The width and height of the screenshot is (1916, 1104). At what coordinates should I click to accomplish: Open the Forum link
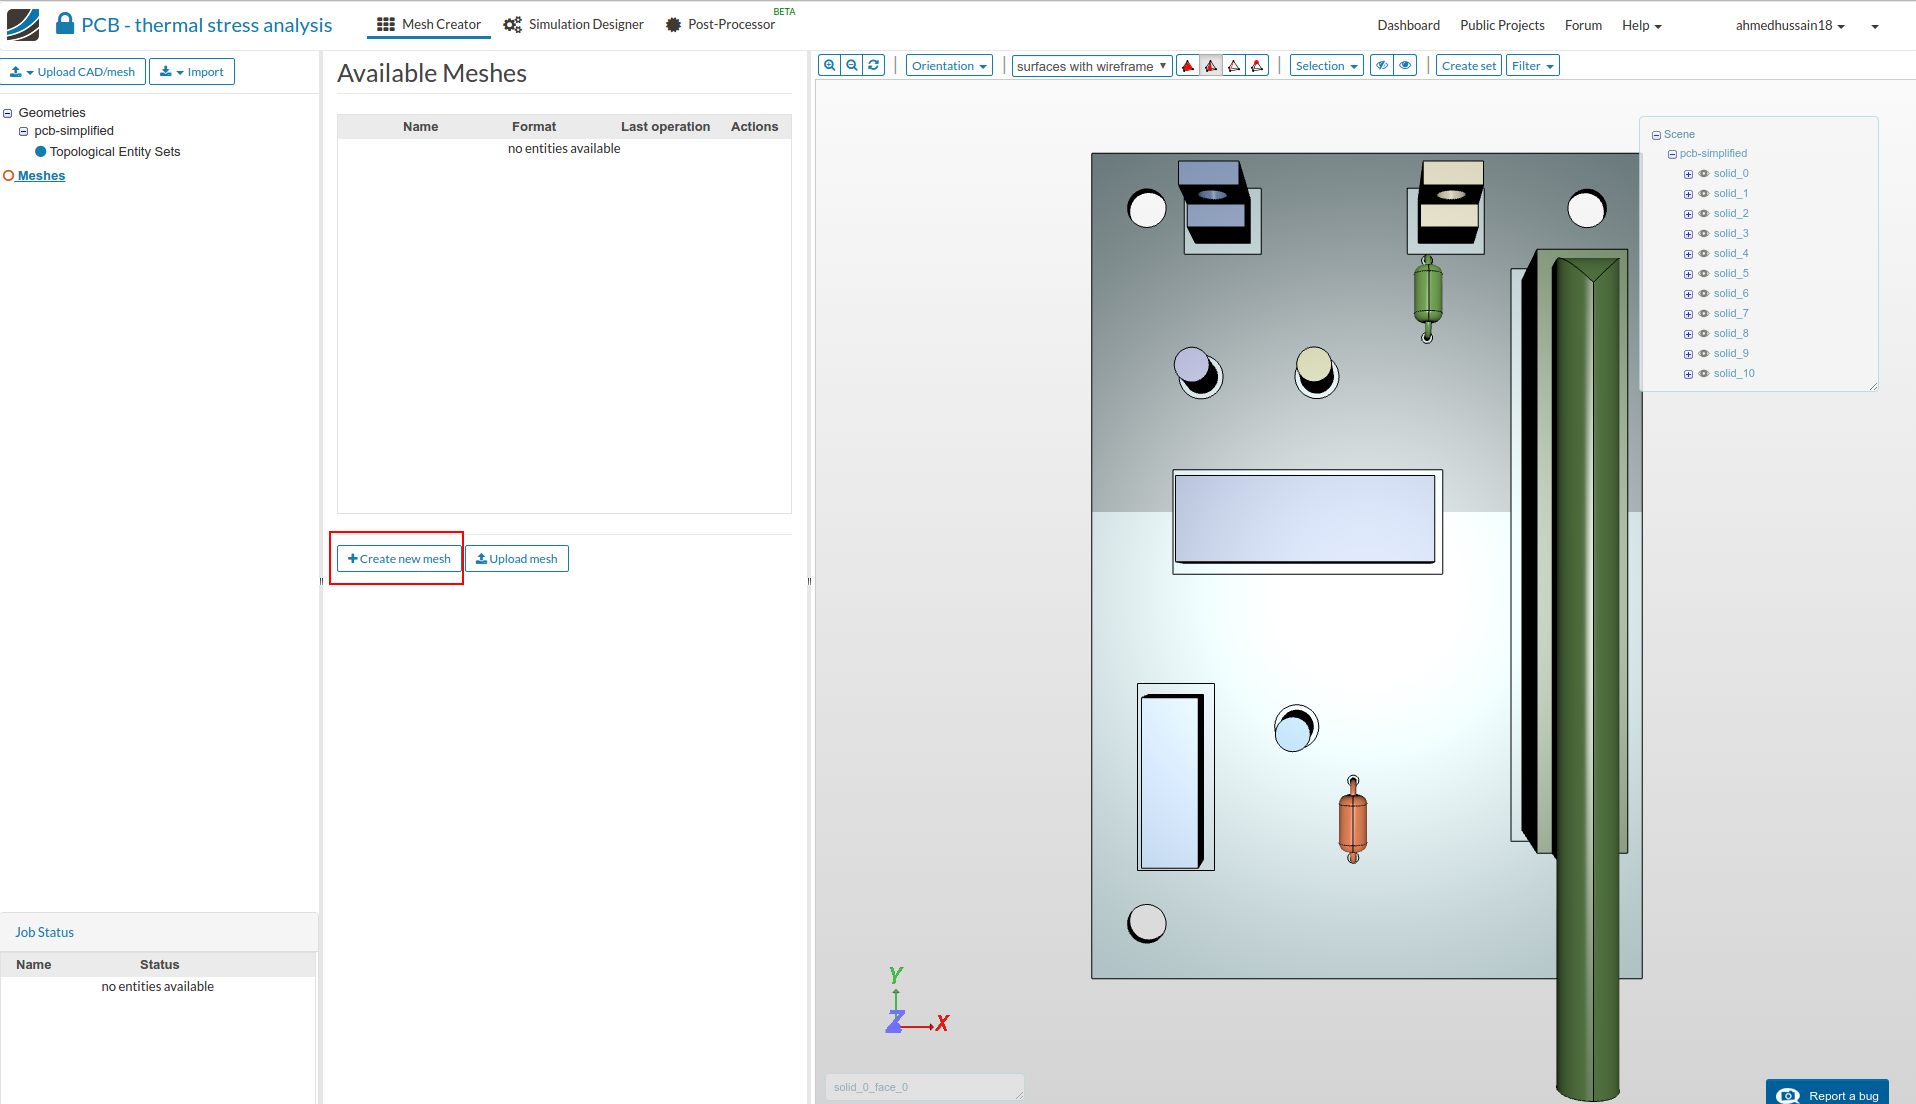coord(1583,26)
